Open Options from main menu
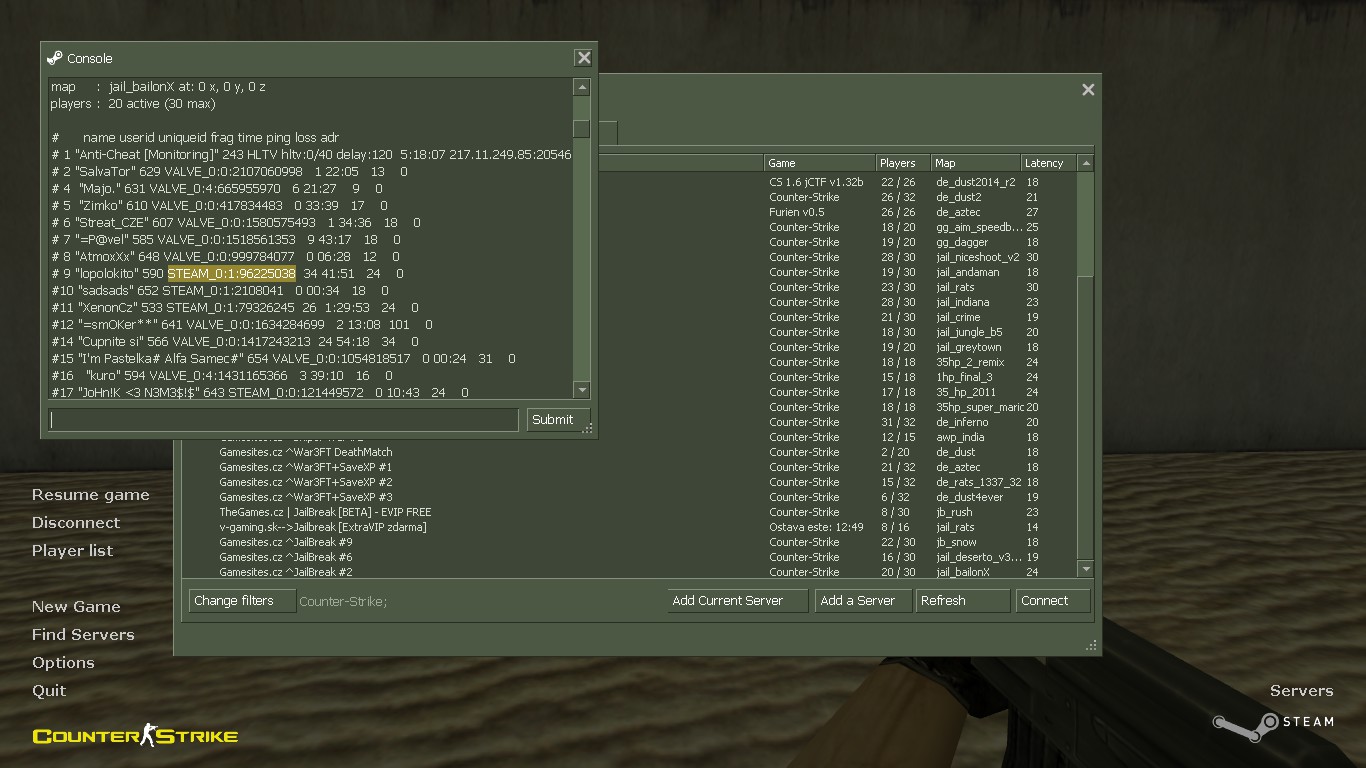 click(x=63, y=663)
